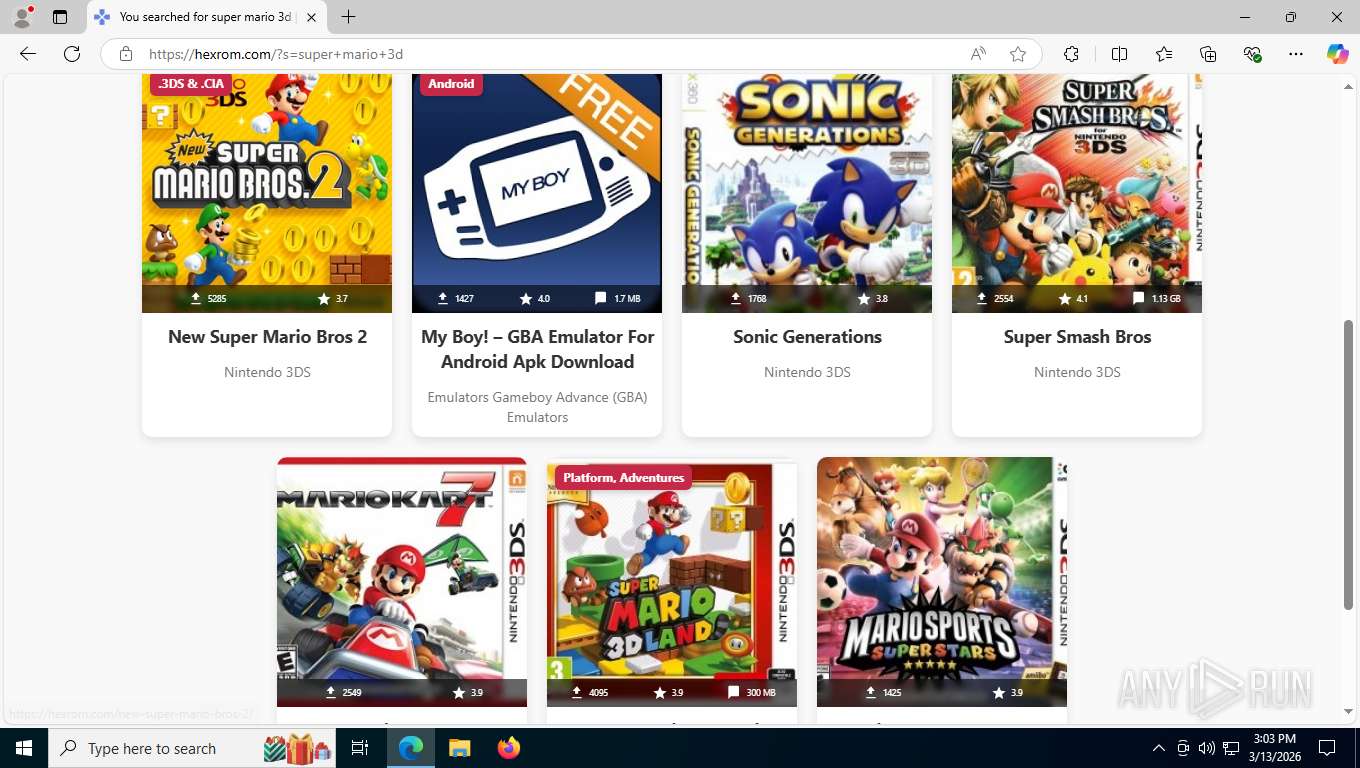Open the Collections icon

pyautogui.click(x=1208, y=54)
